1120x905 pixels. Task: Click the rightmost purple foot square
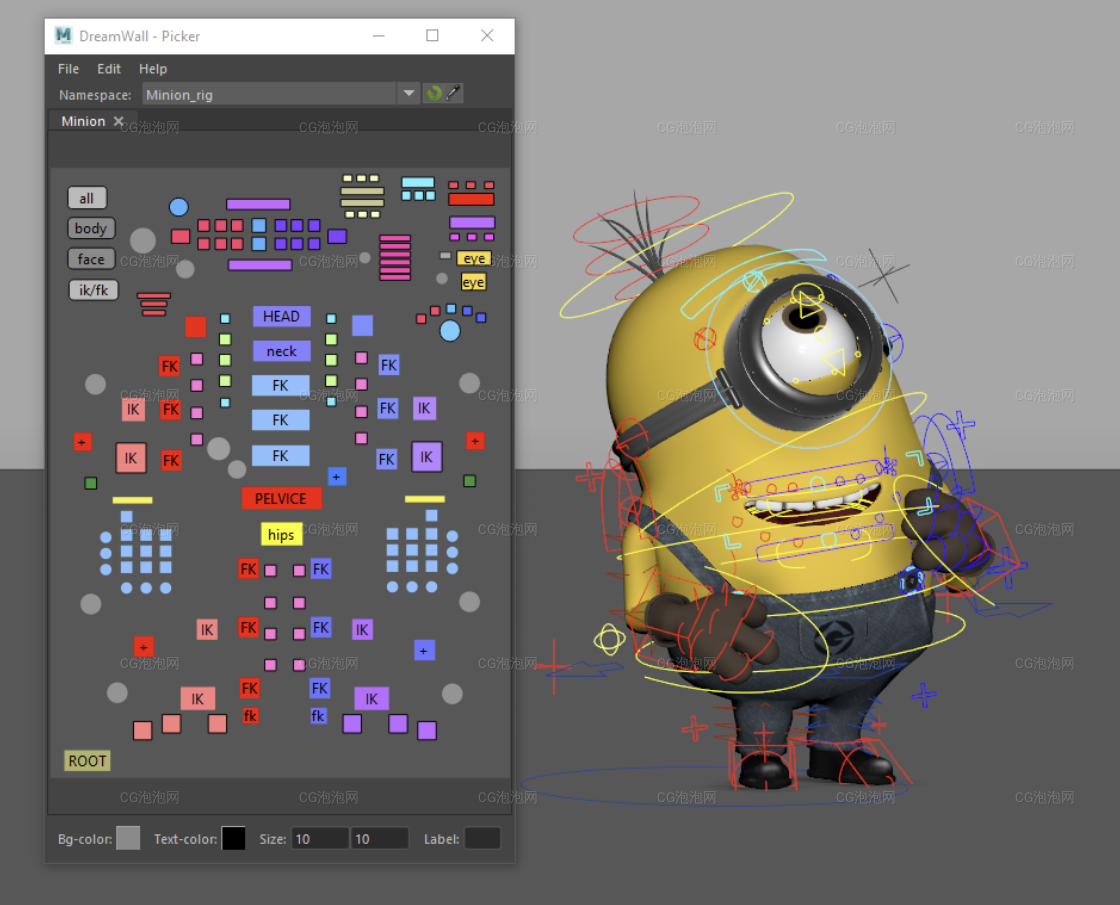click(x=426, y=730)
